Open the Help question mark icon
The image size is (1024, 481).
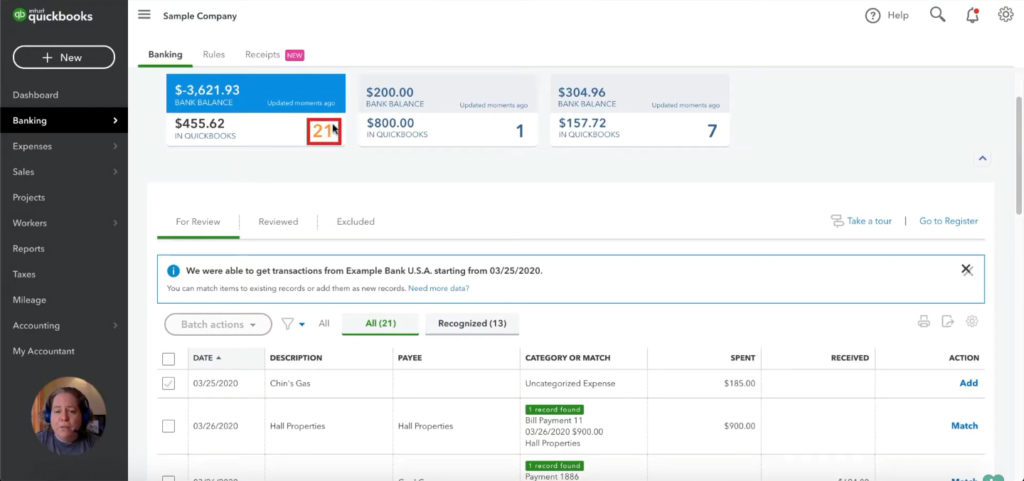872,16
